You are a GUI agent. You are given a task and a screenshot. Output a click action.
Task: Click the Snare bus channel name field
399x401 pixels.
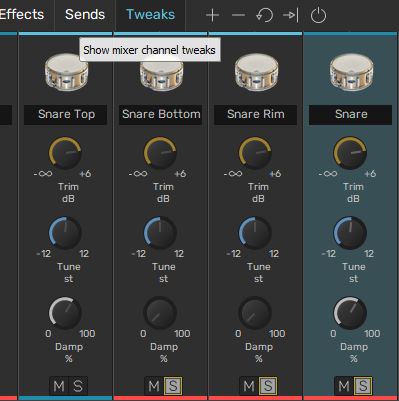[x=350, y=115]
